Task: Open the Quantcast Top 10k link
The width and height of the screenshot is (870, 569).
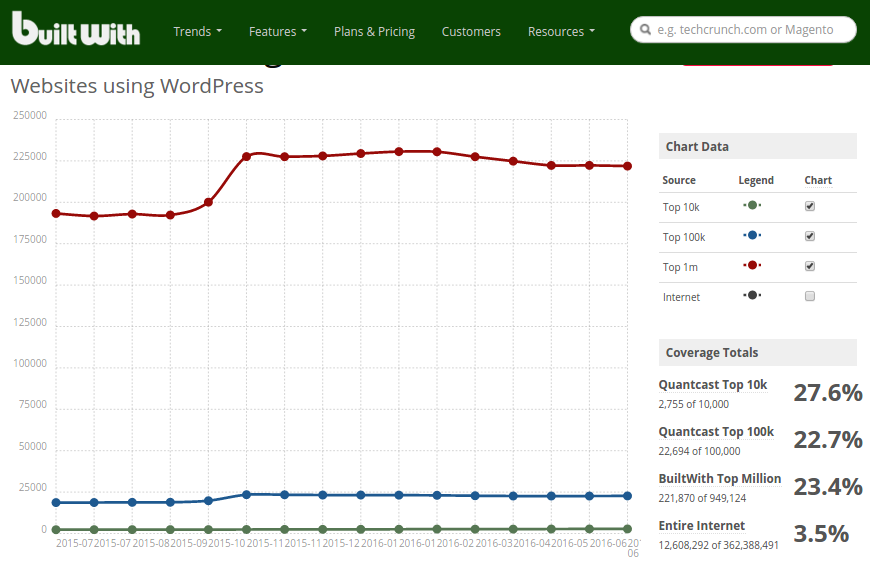Action: point(713,385)
